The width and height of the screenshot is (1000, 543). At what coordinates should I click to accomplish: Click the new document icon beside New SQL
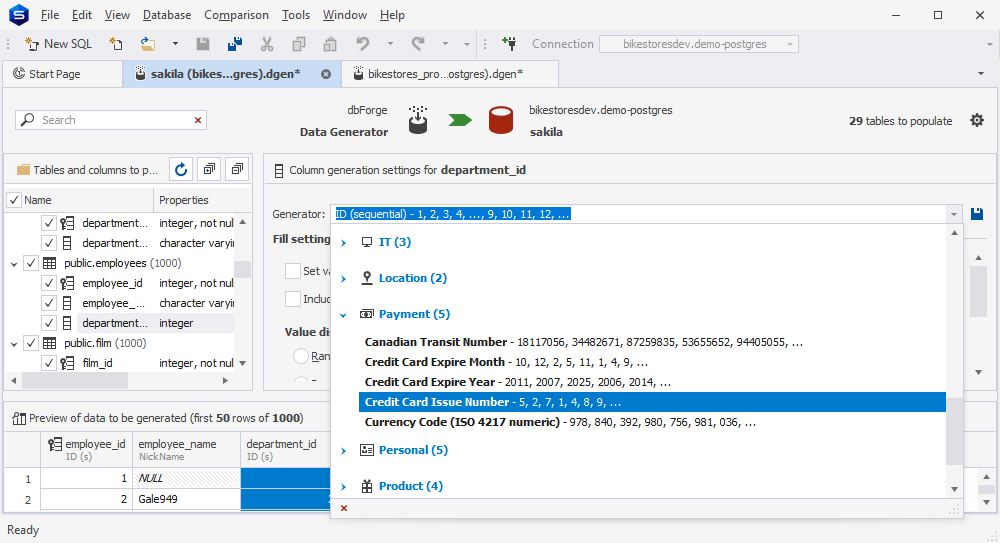pos(115,44)
